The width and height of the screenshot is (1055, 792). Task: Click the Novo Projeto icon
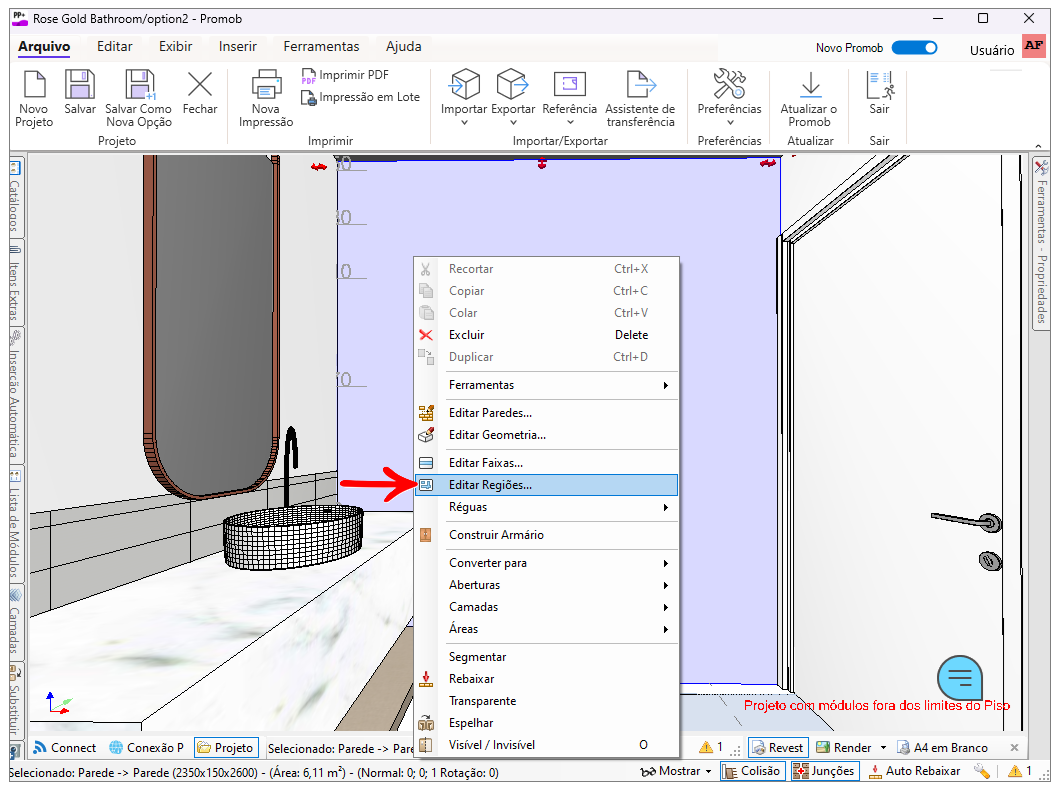[34, 85]
